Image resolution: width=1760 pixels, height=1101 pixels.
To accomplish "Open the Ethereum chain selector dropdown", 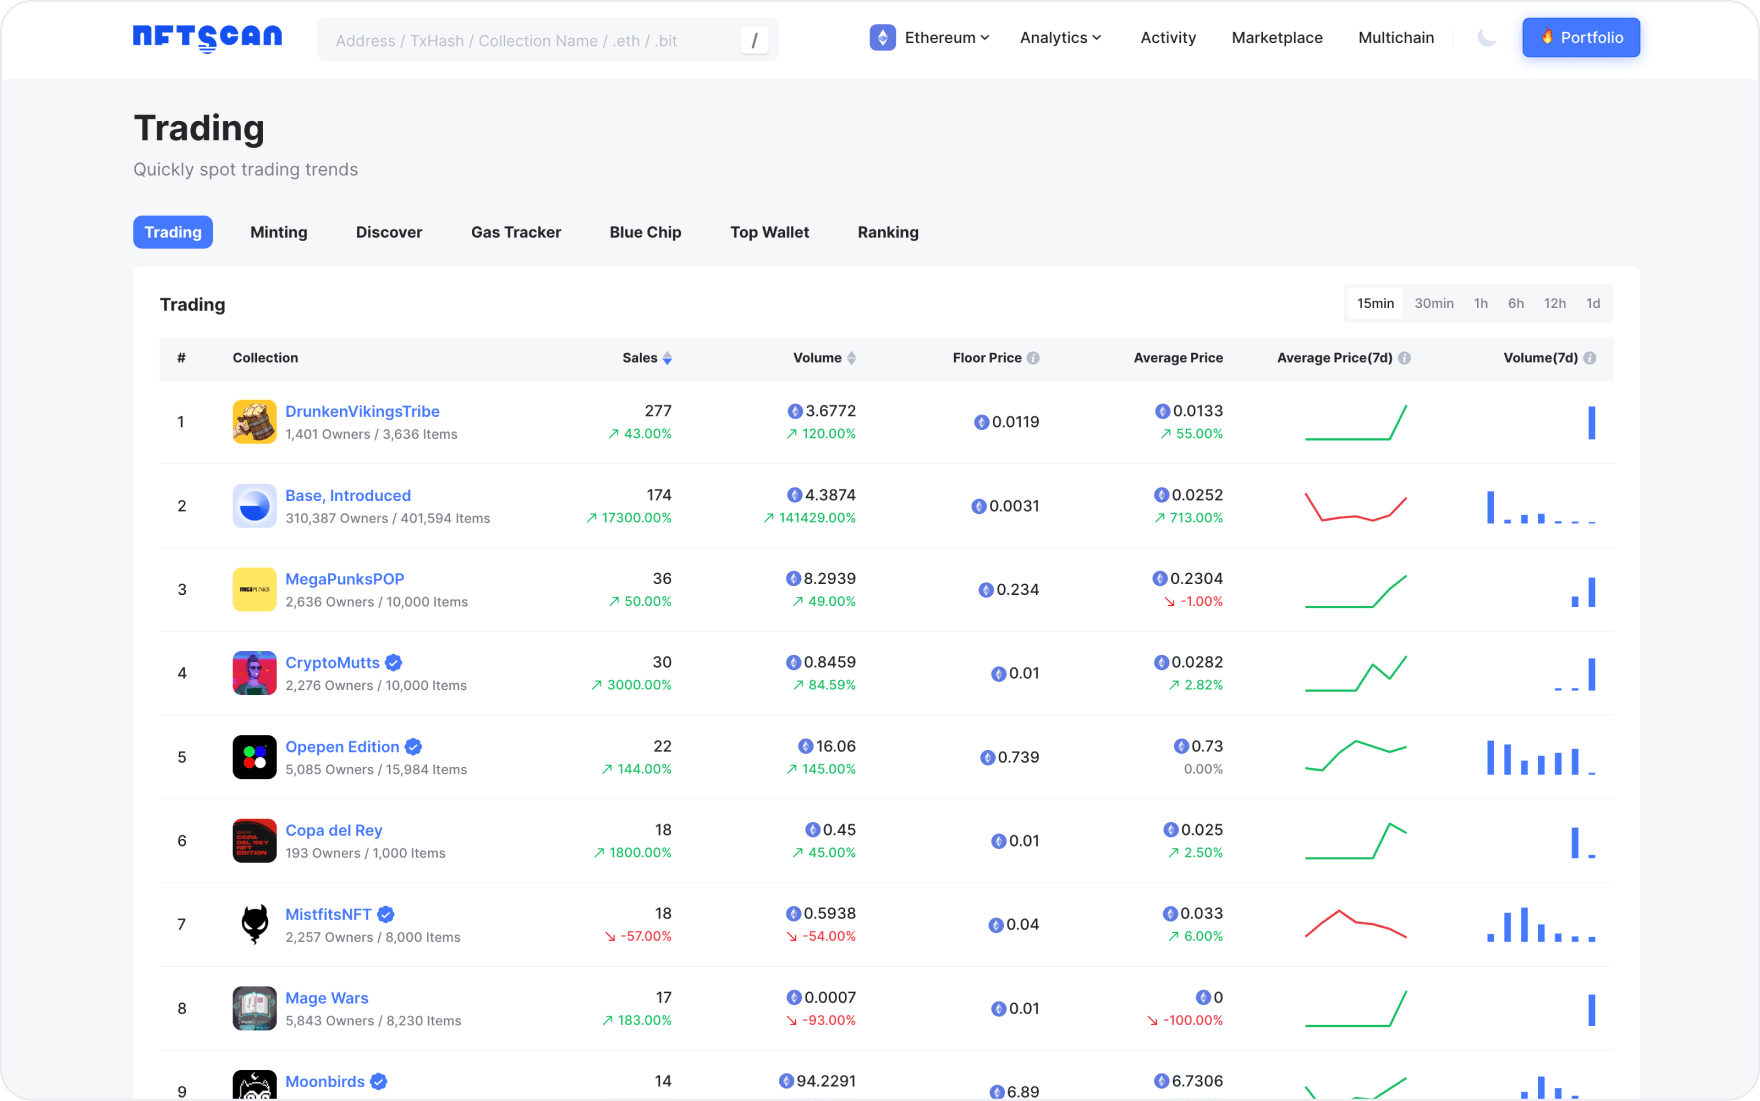I will click(x=930, y=37).
